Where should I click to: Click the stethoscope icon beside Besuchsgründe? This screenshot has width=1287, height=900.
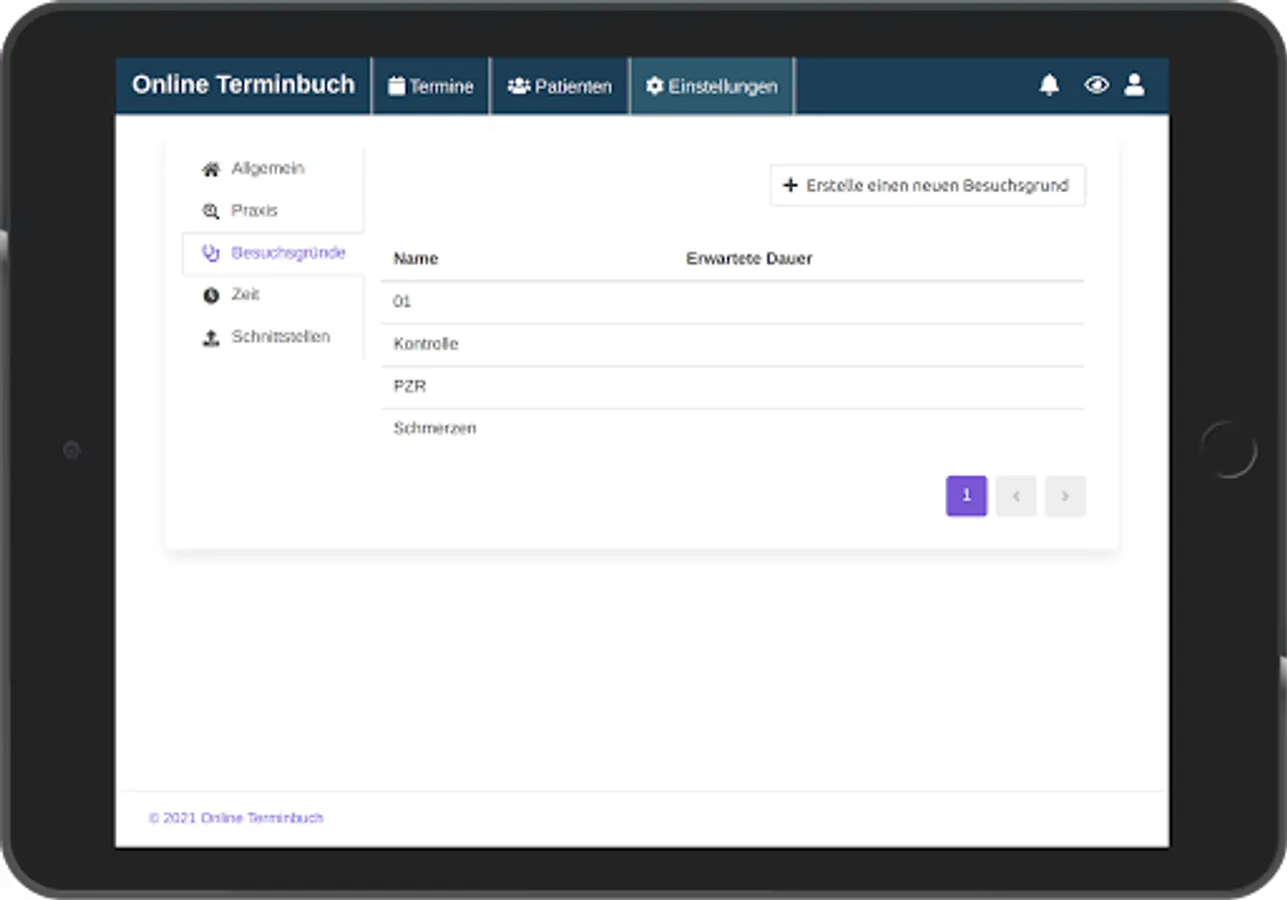pyautogui.click(x=211, y=253)
